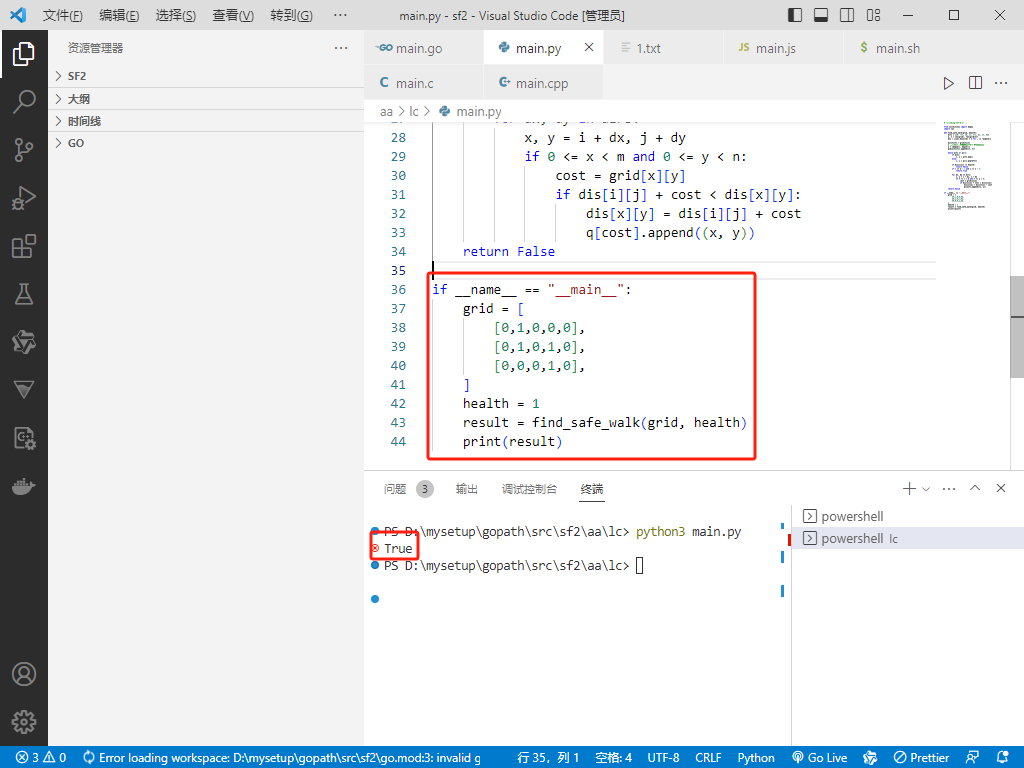Click the code minimap overview
This screenshot has width=1024, height=768.
click(x=970, y=165)
